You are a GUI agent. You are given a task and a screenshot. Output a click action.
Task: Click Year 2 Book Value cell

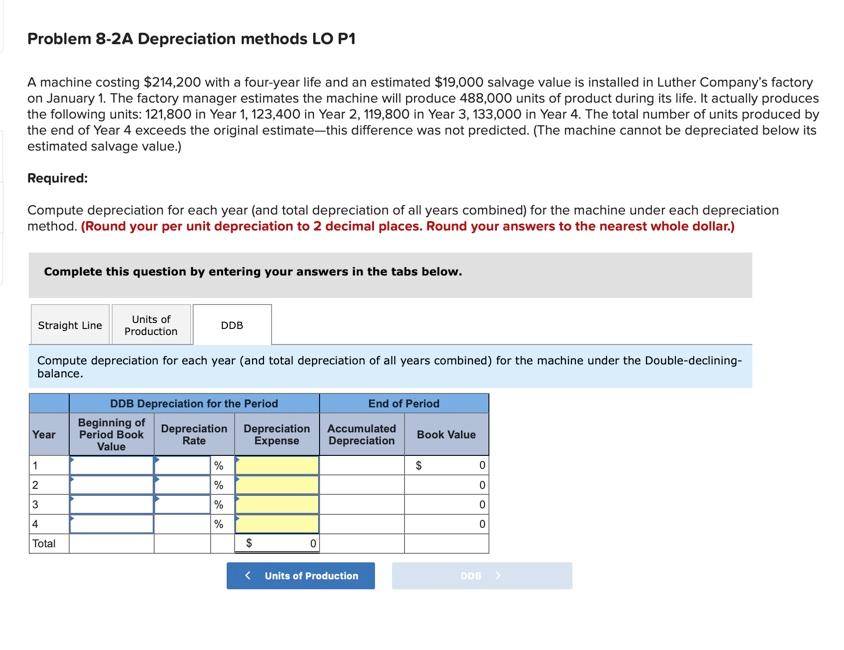[447, 485]
